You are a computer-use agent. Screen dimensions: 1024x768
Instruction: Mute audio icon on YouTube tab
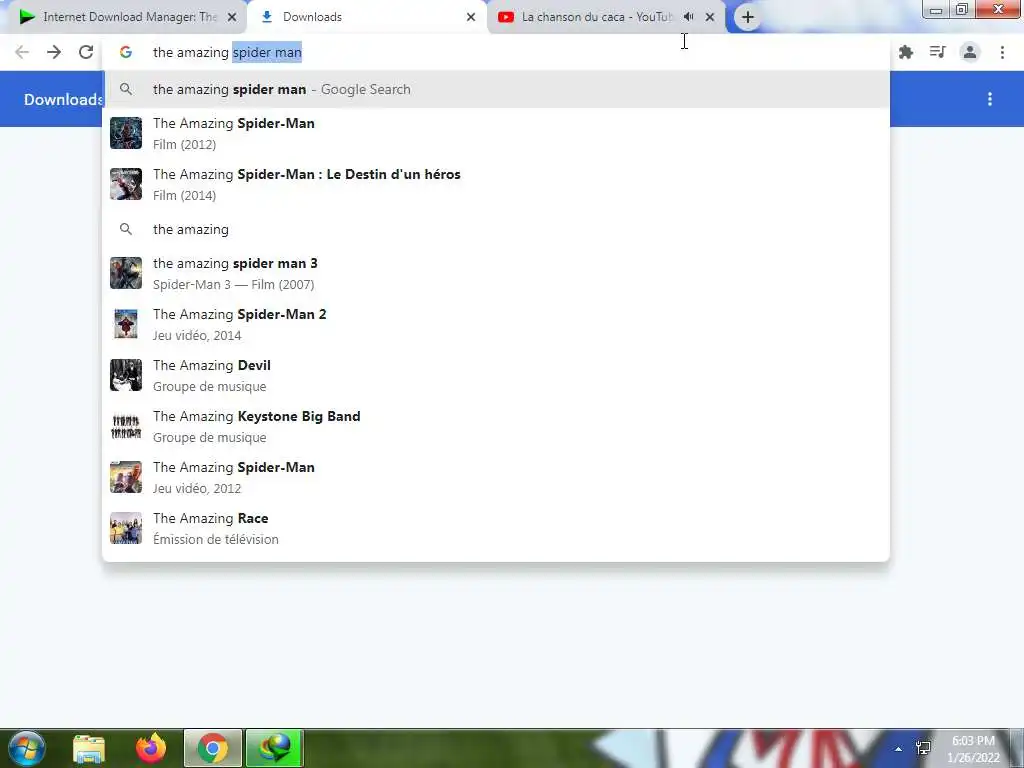coord(688,17)
